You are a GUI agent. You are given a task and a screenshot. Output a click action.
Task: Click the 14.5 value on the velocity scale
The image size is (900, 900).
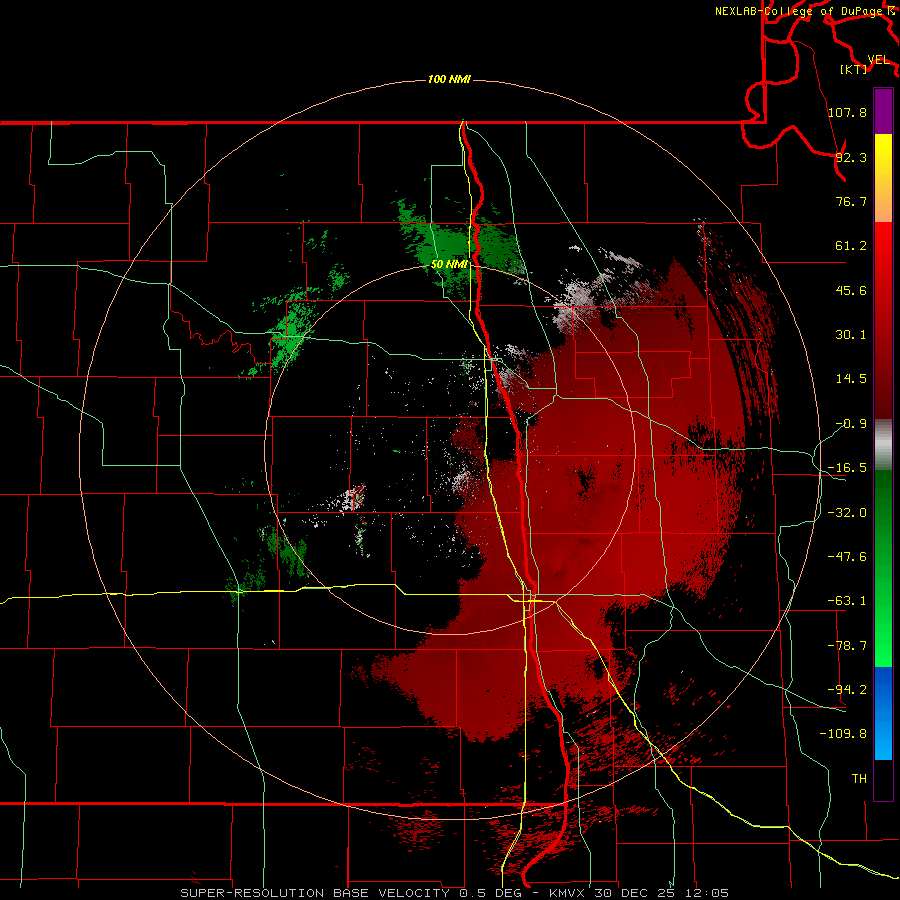coord(851,379)
